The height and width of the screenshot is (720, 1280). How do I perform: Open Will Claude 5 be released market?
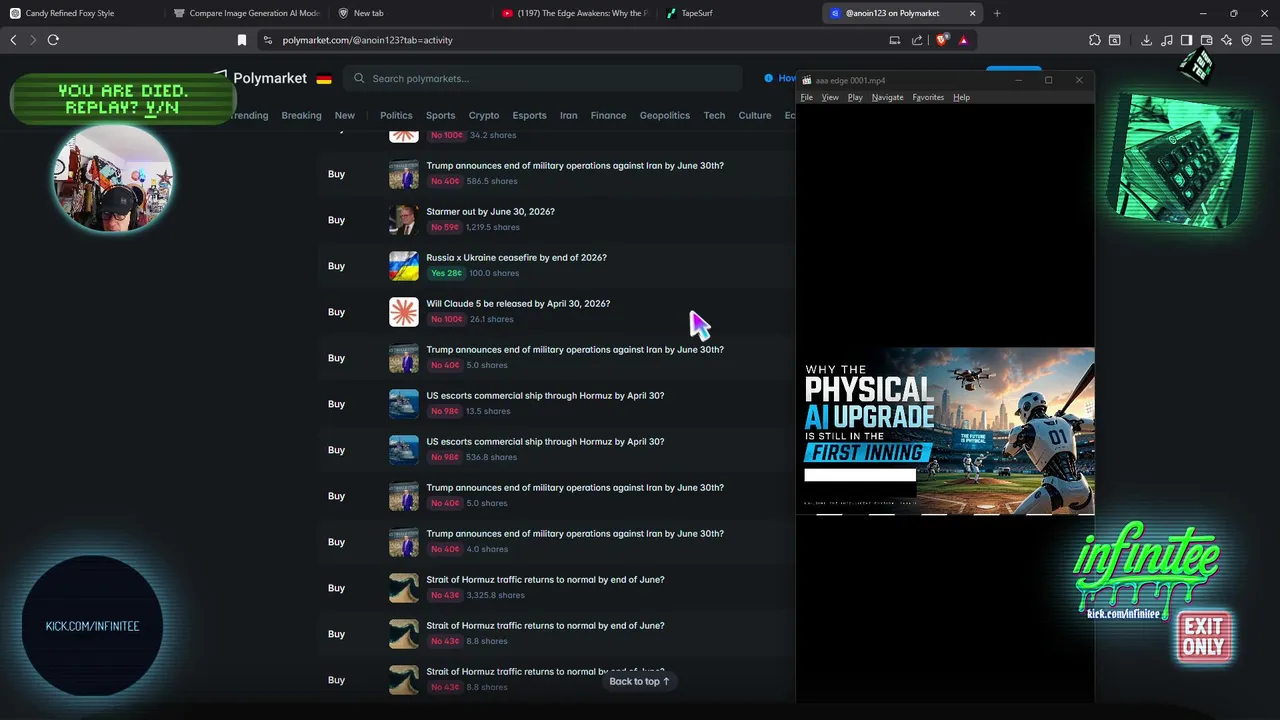518,304
